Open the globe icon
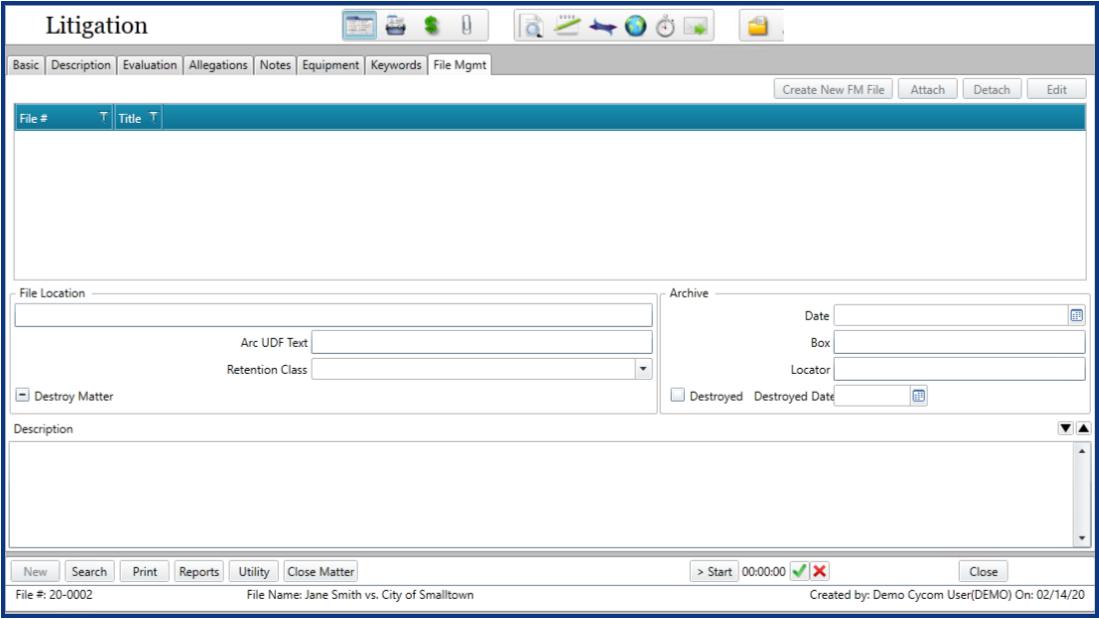 point(636,27)
